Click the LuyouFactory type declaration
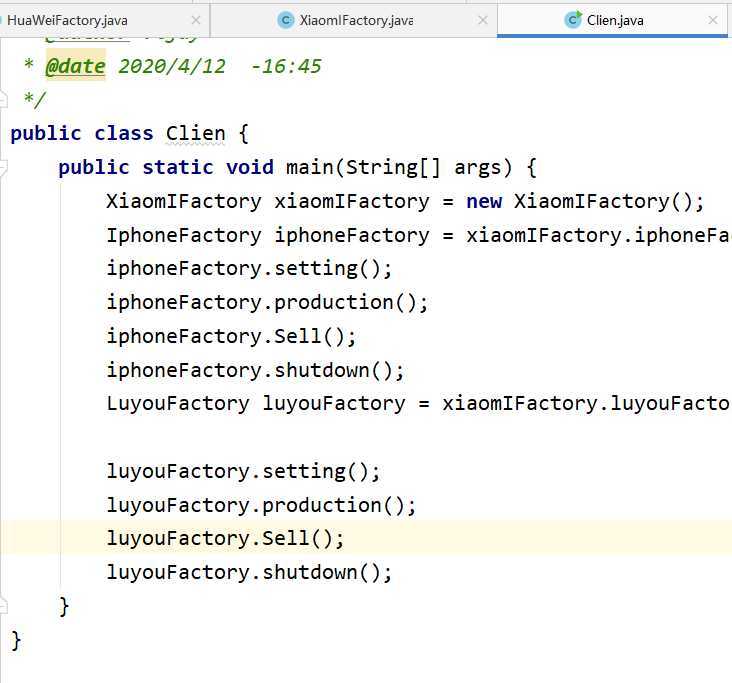The width and height of the screenshot is (732, 683). coord(178,404)
